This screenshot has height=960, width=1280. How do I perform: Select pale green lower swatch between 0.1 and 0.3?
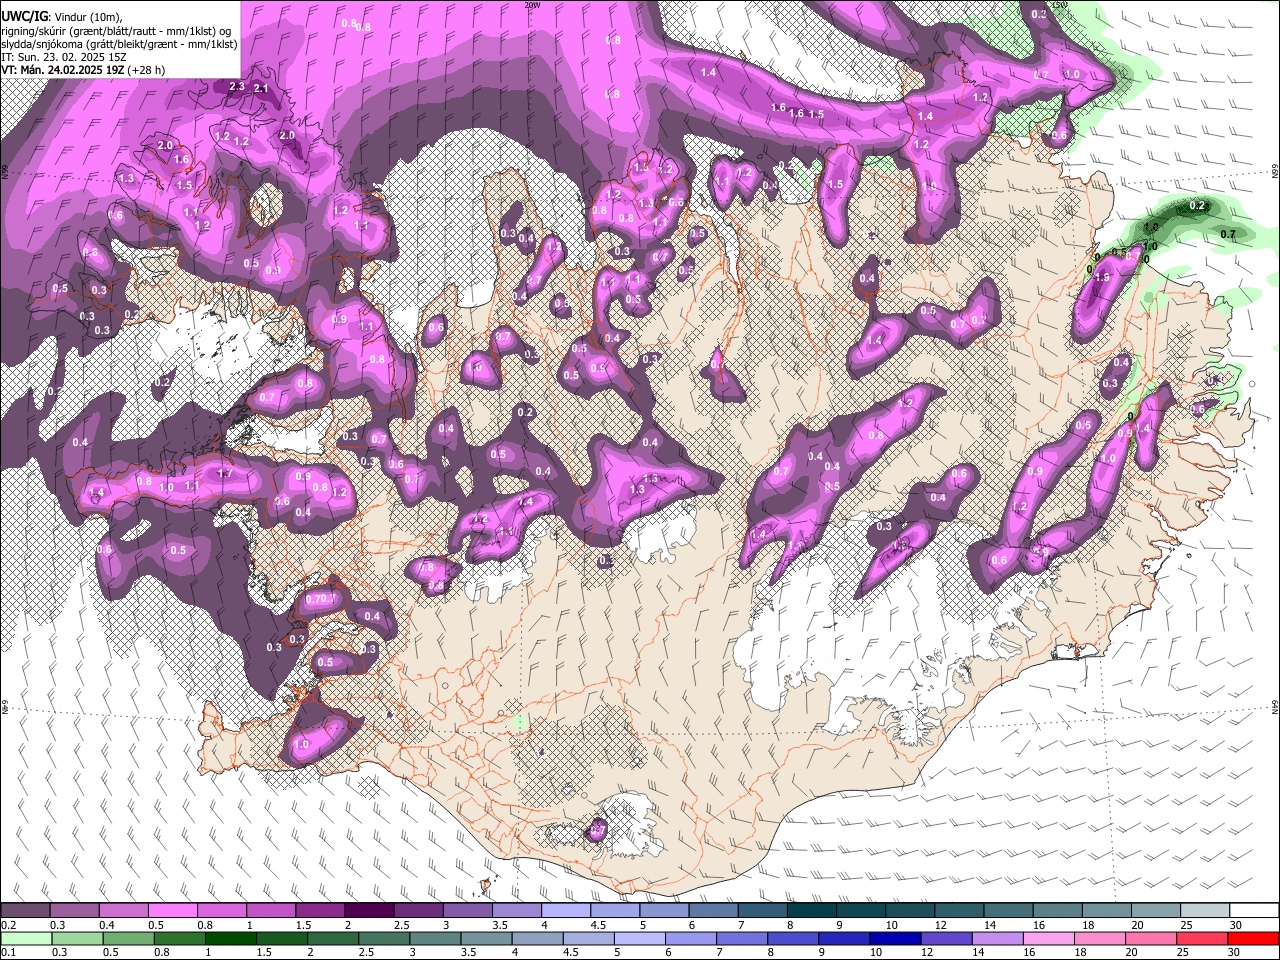(26, 939)
